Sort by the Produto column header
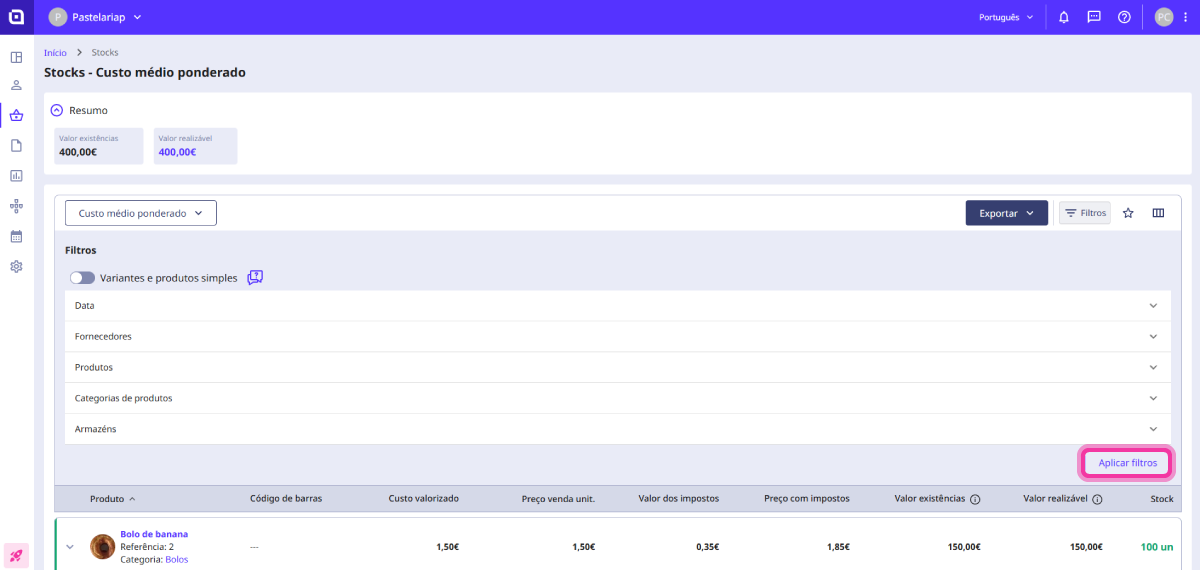The height and width of the screenshot is (570, 1200). click(x=112, y=499)
